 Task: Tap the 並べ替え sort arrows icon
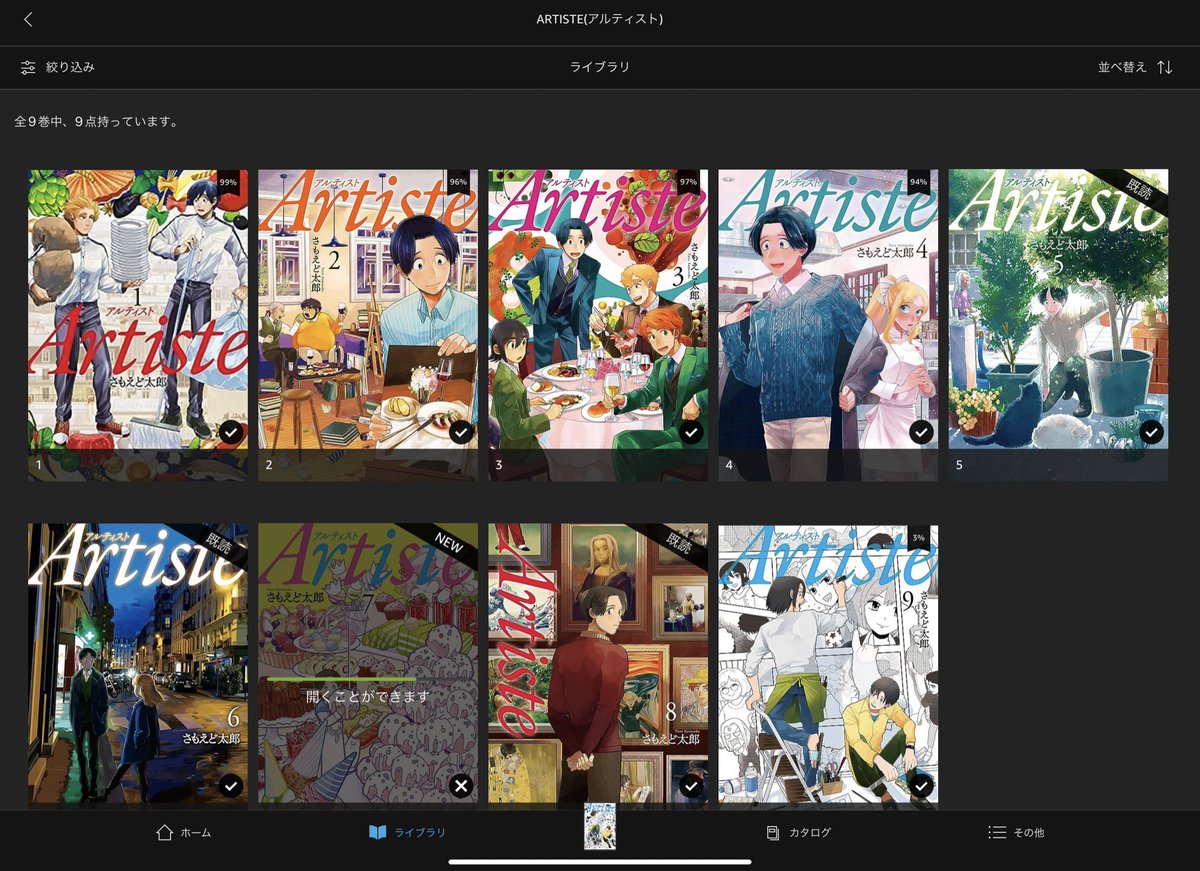1165,67
